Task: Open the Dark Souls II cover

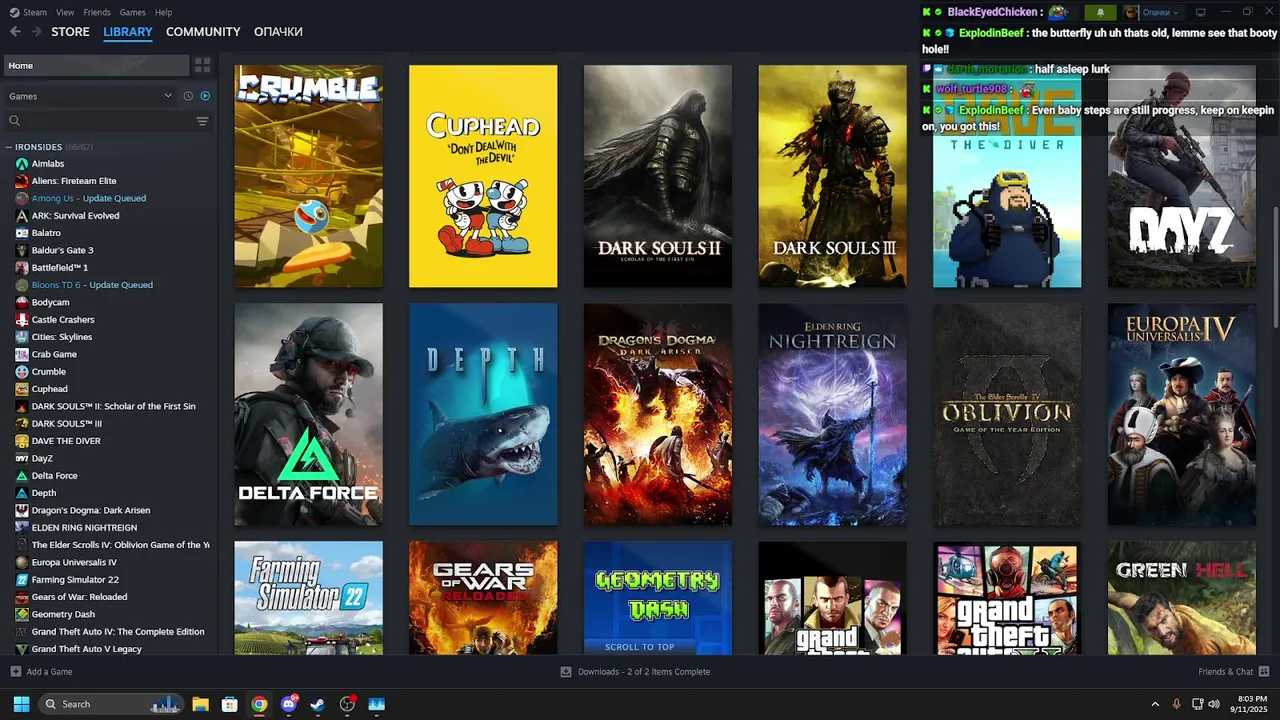Action: pos(658,176)
